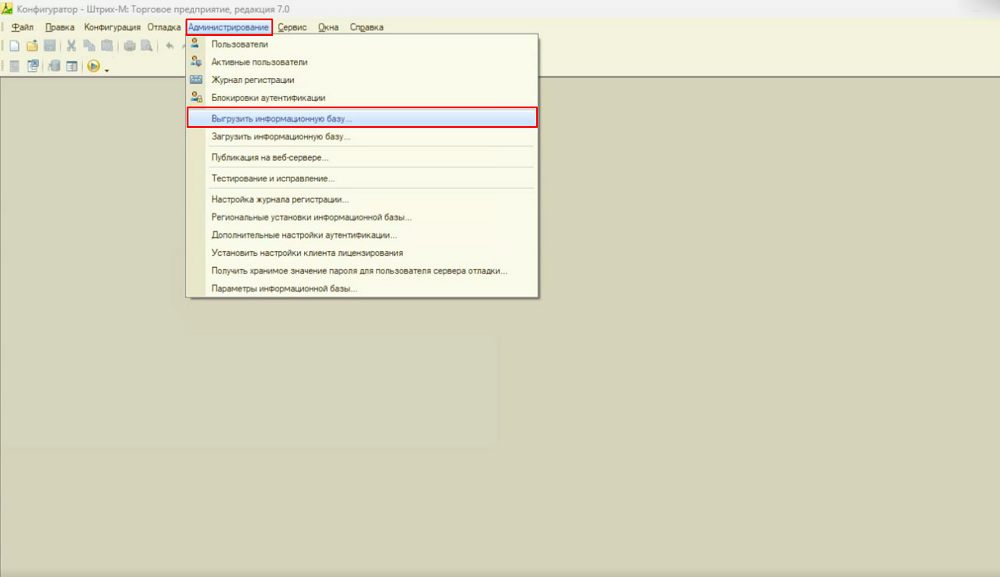Choose Загрузить информационную базу

[362, 136]
